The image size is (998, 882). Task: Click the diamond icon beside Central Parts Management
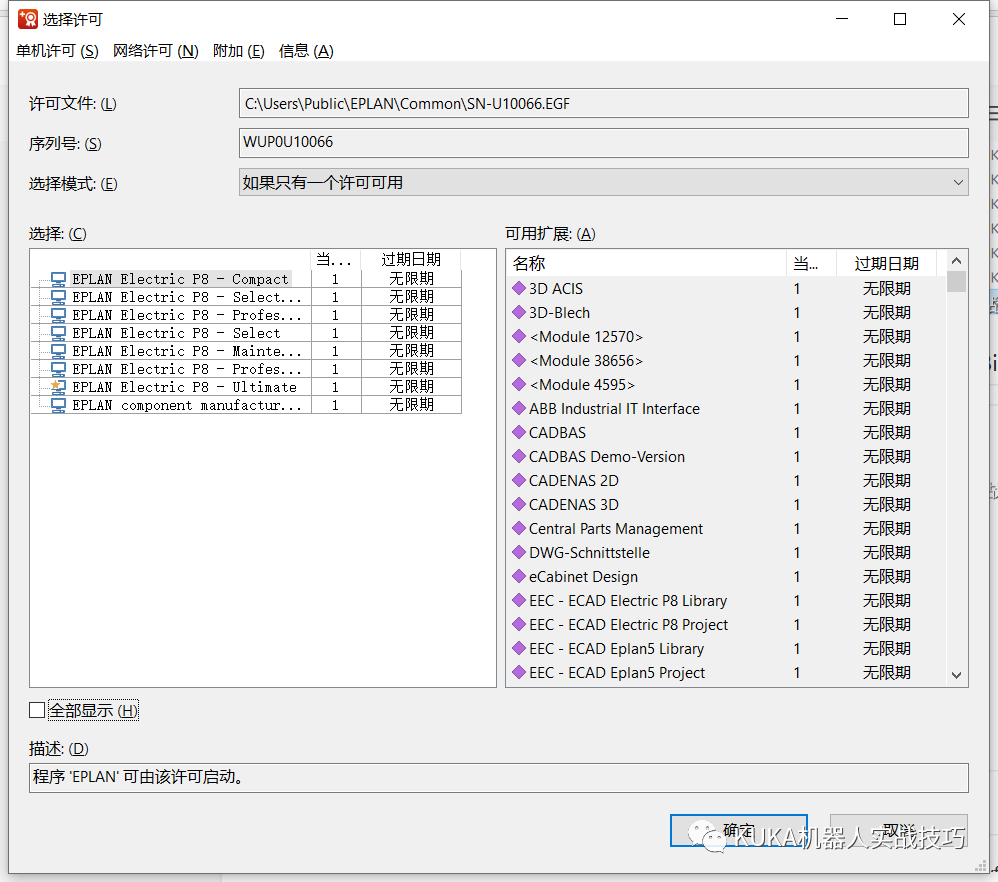pos(519,528)
